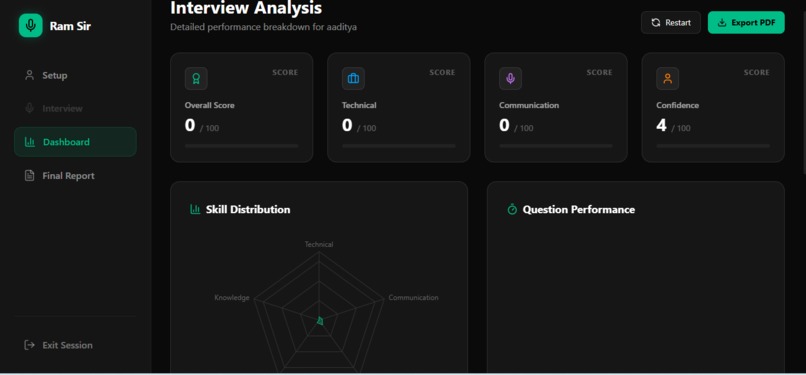Click the exit arrow icon beside Exit Session
The width and height of the screenshot is (806, 375).
[30, 345]
